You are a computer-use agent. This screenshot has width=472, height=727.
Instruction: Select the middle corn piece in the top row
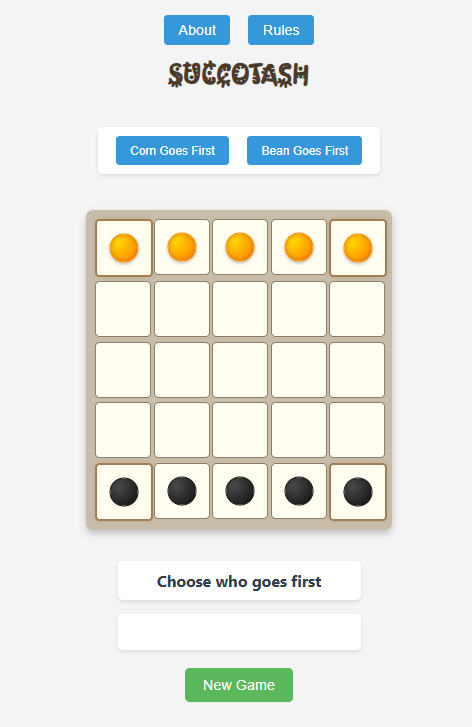tap(240, 247)
